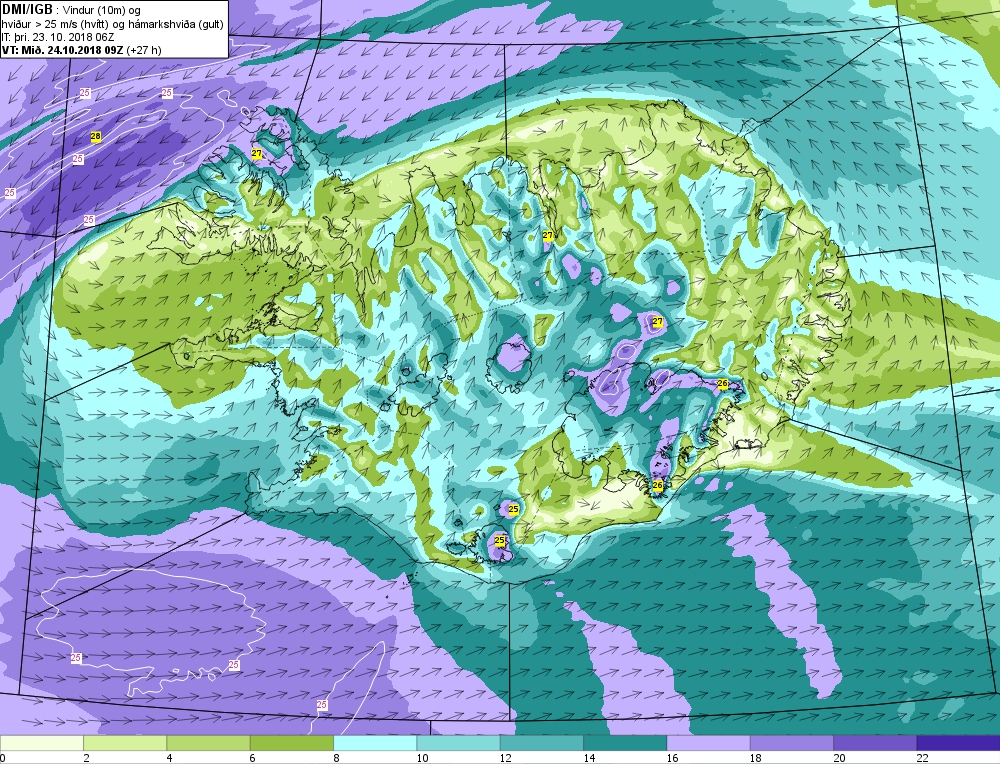Pick the 2–4 m/s light green swatch

click(125, 743)
